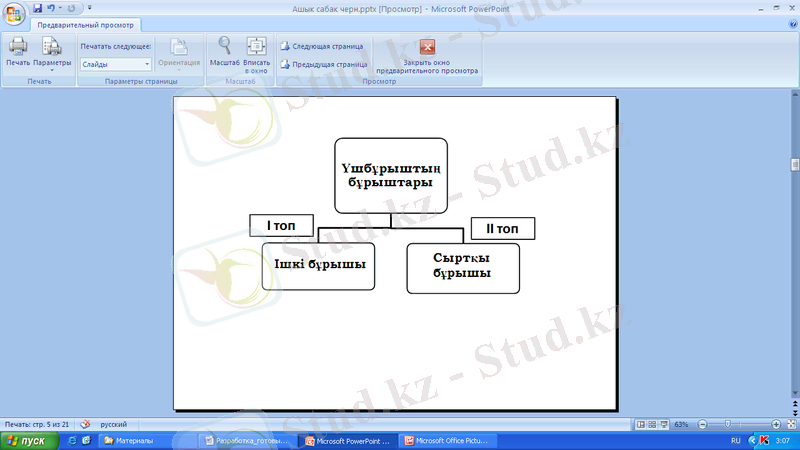Click the RU language indicator in tray
The image size is (800, 450).
[736, 440]
